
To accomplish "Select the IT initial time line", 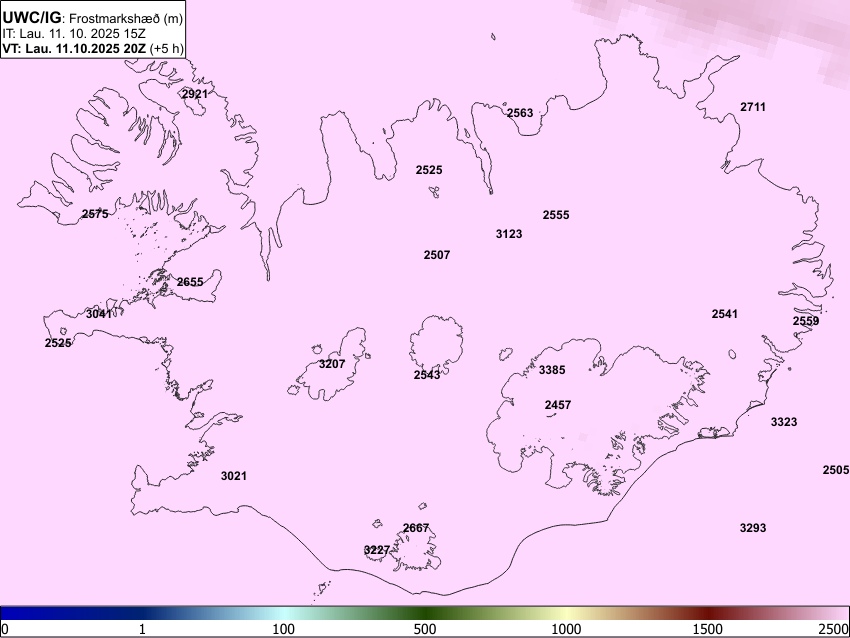I will 74,34.
